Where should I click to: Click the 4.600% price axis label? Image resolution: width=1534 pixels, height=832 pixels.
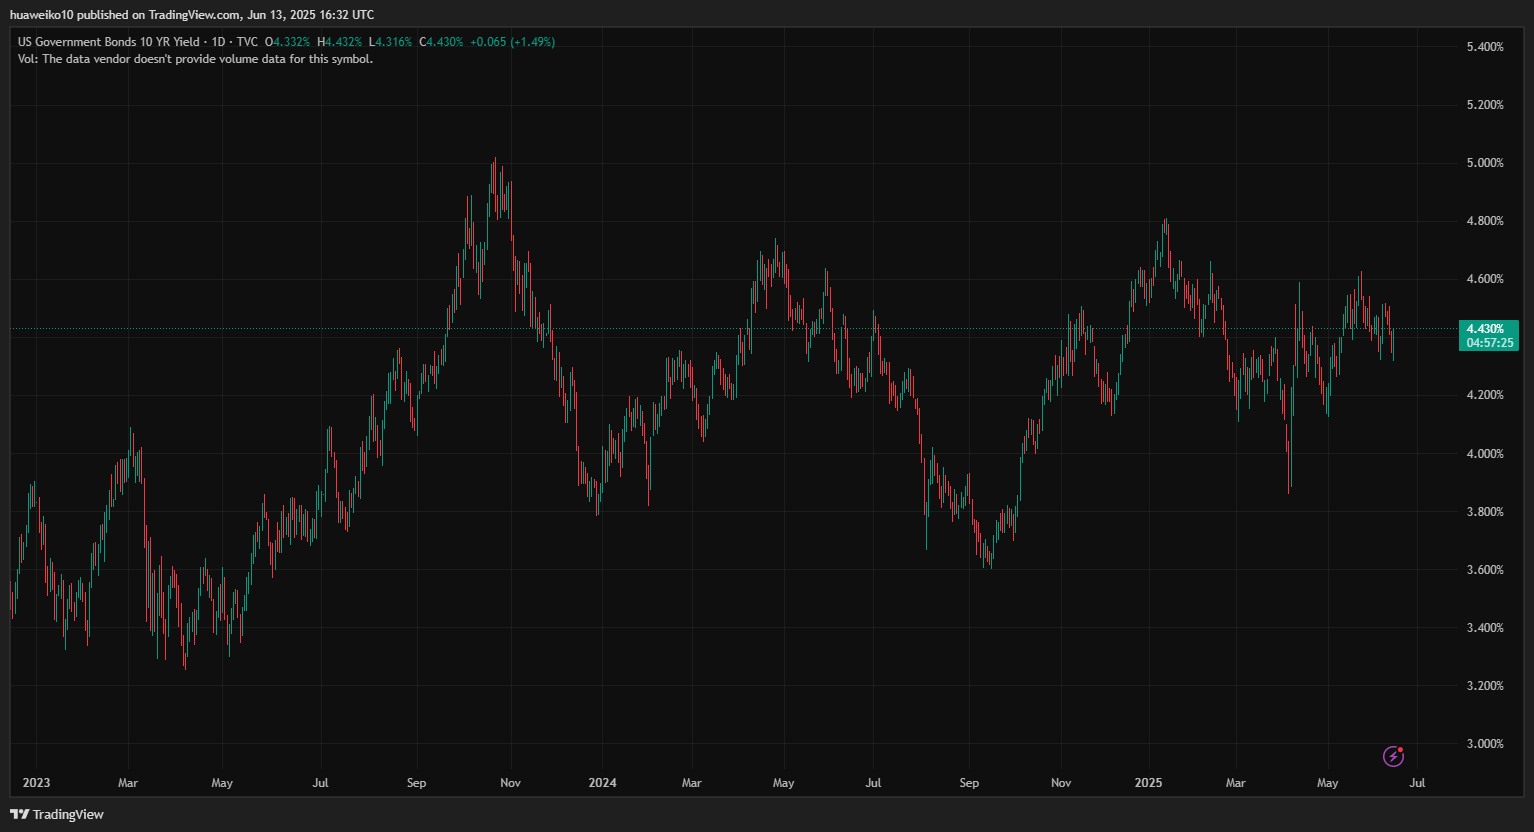tap(1485, 279)
